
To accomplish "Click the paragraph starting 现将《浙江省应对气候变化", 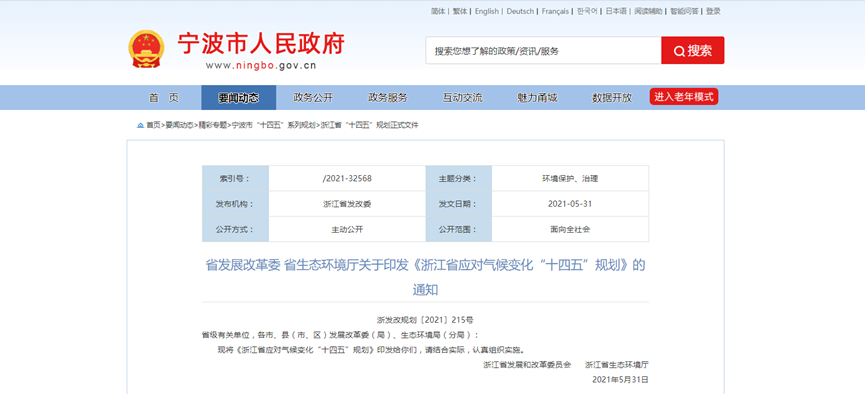I will (371, 349).
